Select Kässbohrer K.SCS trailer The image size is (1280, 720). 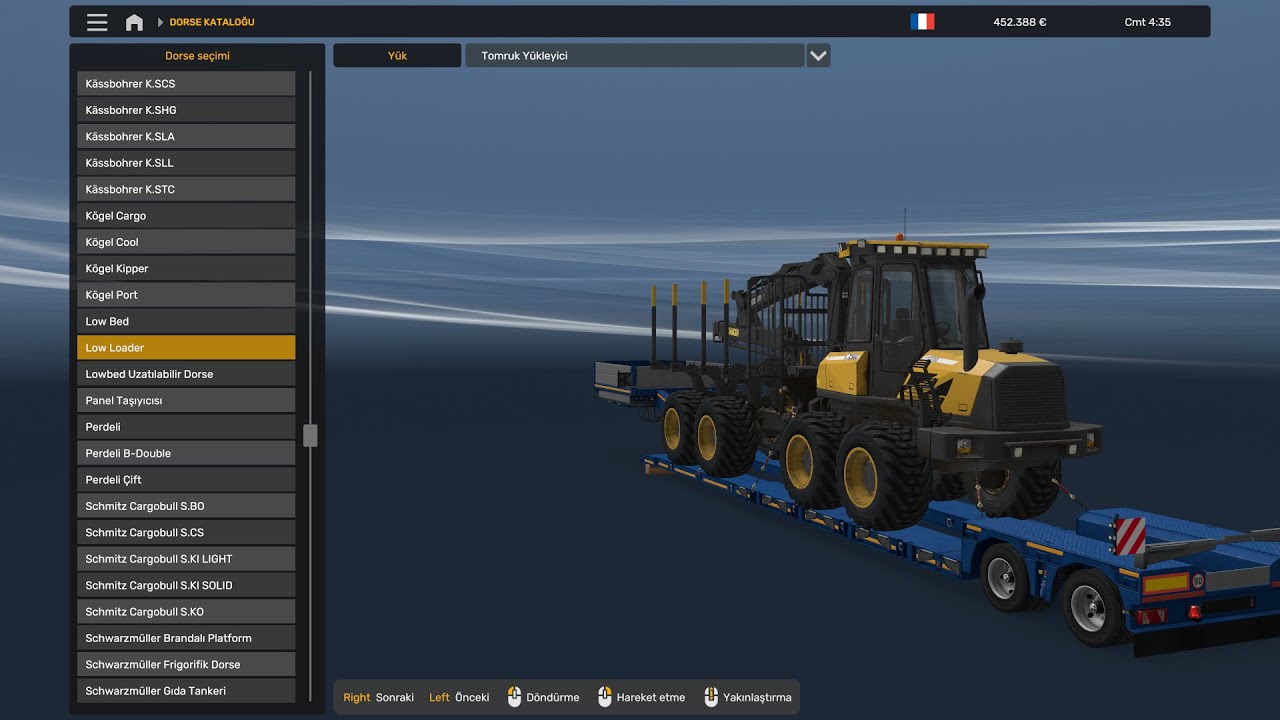coord(186,84)
